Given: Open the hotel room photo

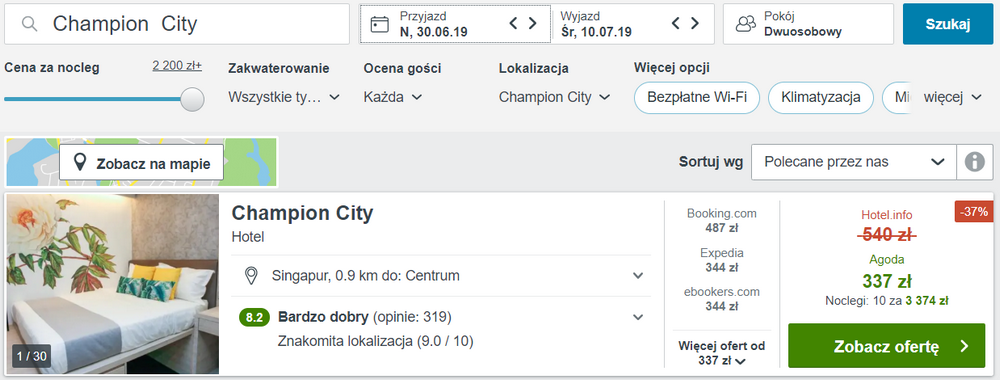Looking at the screenshot, I should pyautogui.click(x=112, y=284).
